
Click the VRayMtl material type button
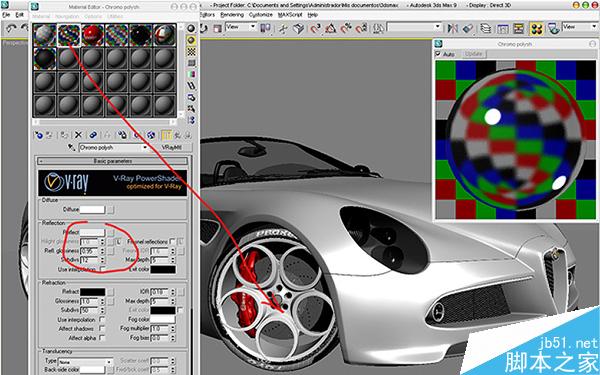(x=171, y=147)
